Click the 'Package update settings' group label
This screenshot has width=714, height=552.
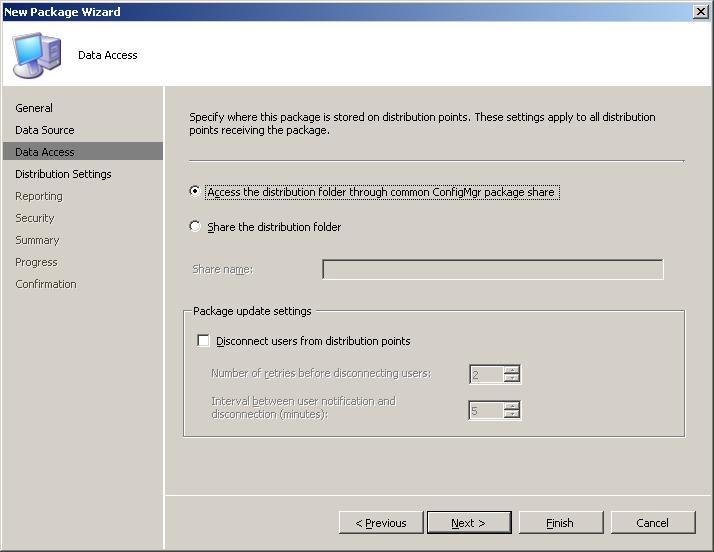pos(252,311)
